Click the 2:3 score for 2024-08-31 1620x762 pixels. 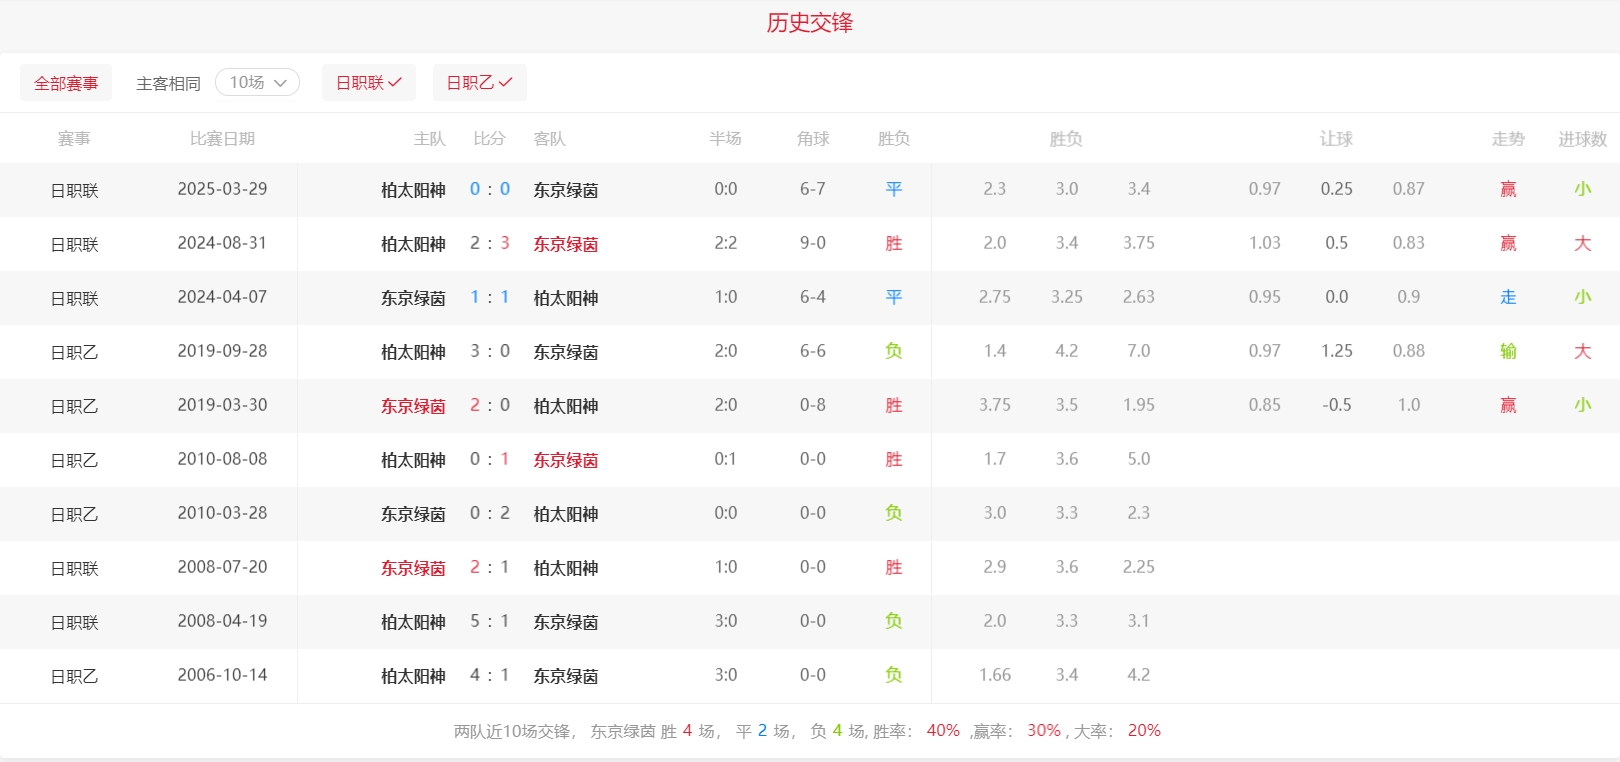pyautogui.click(x=490, y=243)
